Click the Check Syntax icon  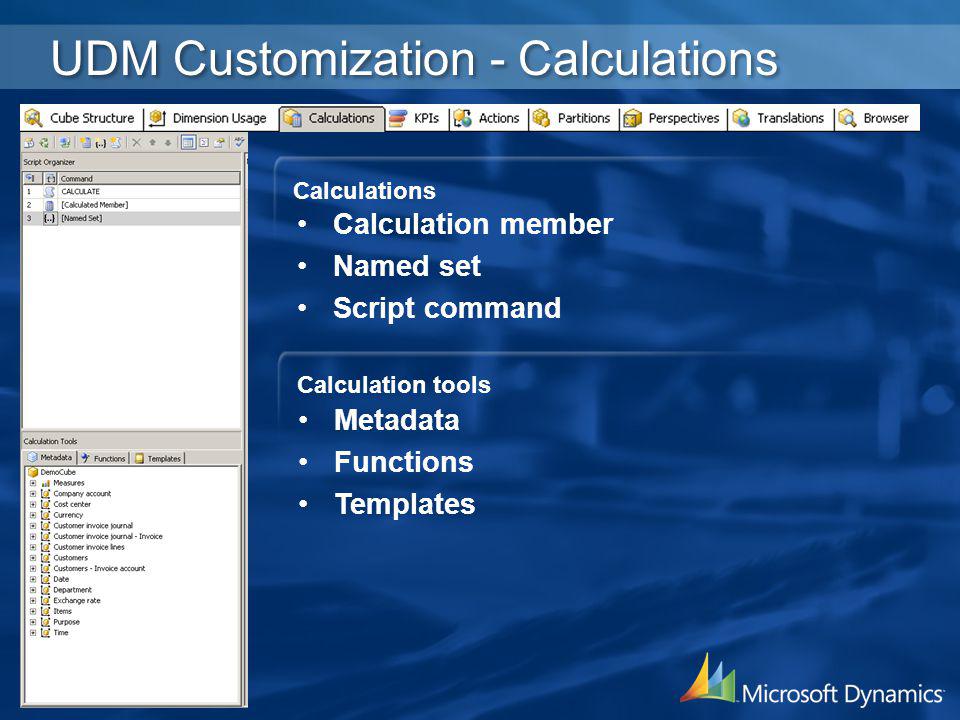coord(239,142)
